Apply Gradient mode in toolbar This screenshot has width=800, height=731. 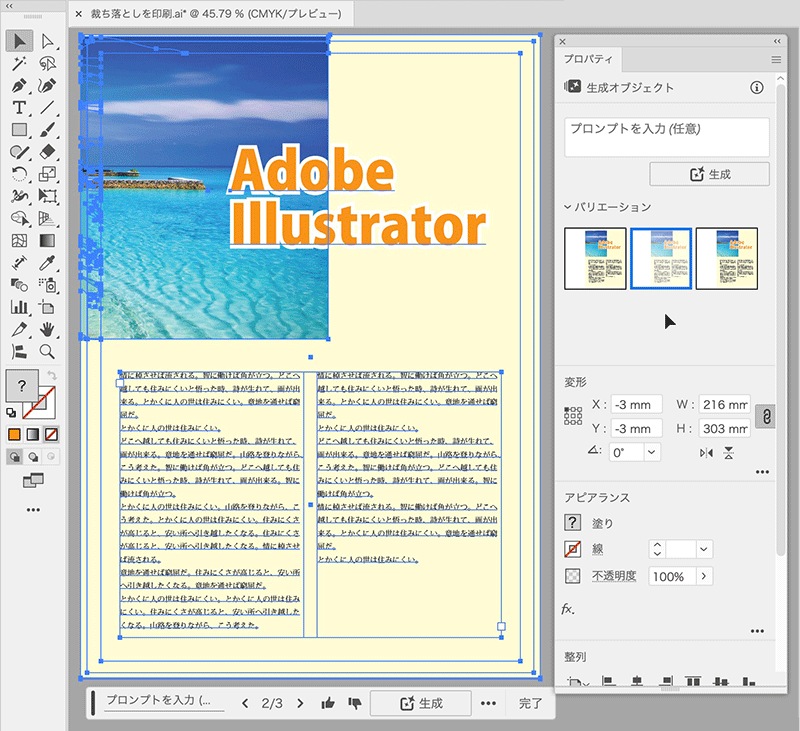coord(33,434)
